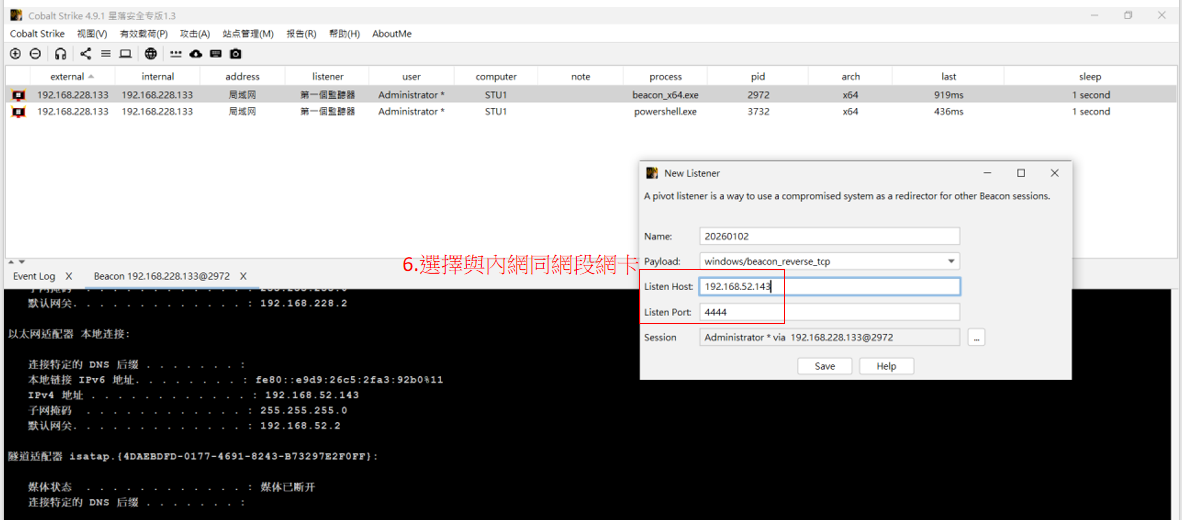Click the beacon icon of the powershell.exe row
The height and width of the screenshot is (520, 1182).
click(19, 112)
